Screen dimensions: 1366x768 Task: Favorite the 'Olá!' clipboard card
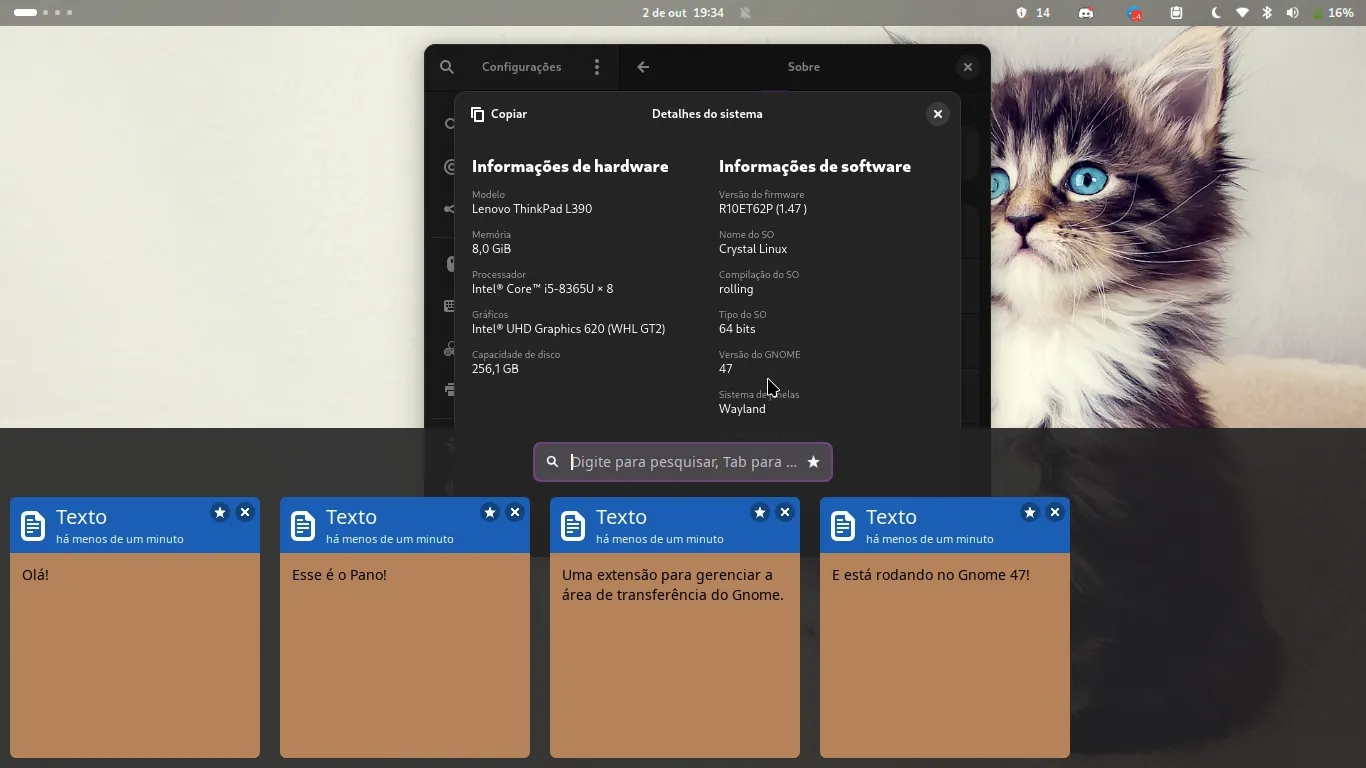[220, 512]
